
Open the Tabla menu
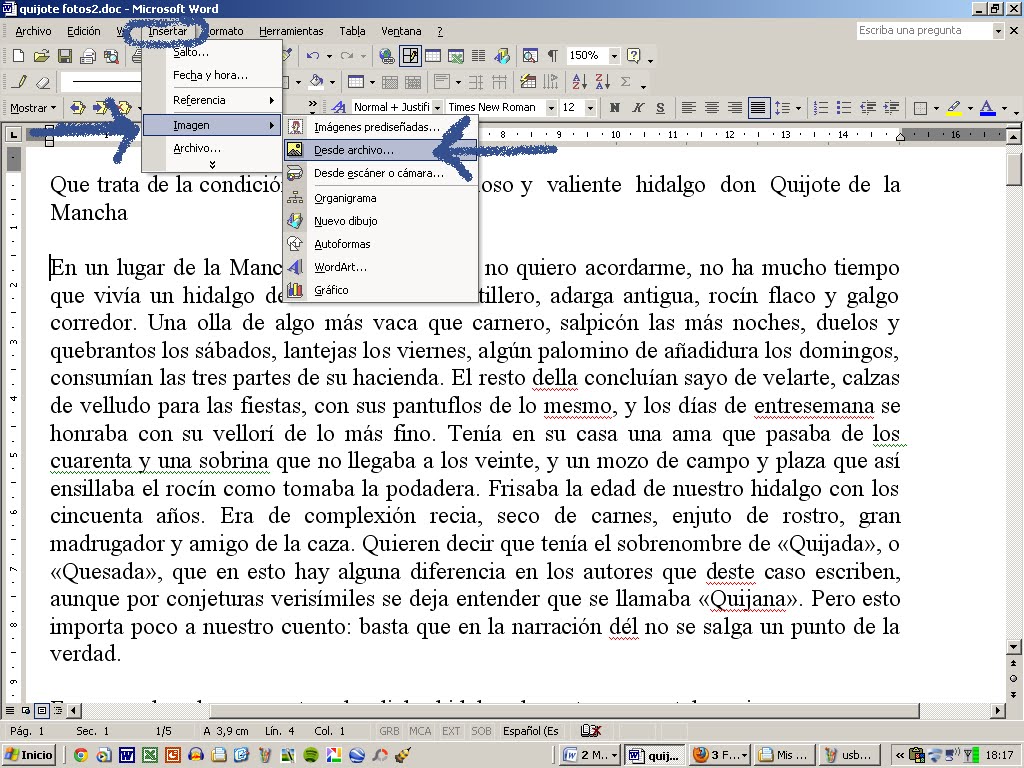click(x=352, y=31)
